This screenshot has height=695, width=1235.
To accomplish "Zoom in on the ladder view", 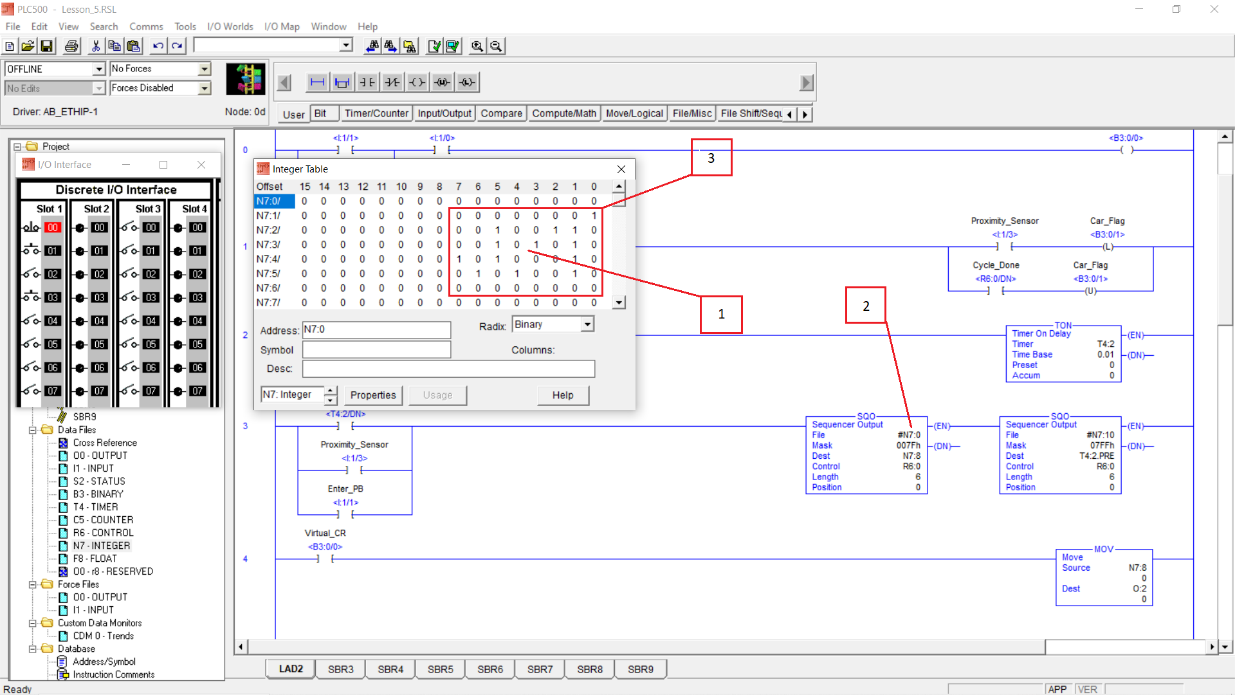I will pos(478,46).
